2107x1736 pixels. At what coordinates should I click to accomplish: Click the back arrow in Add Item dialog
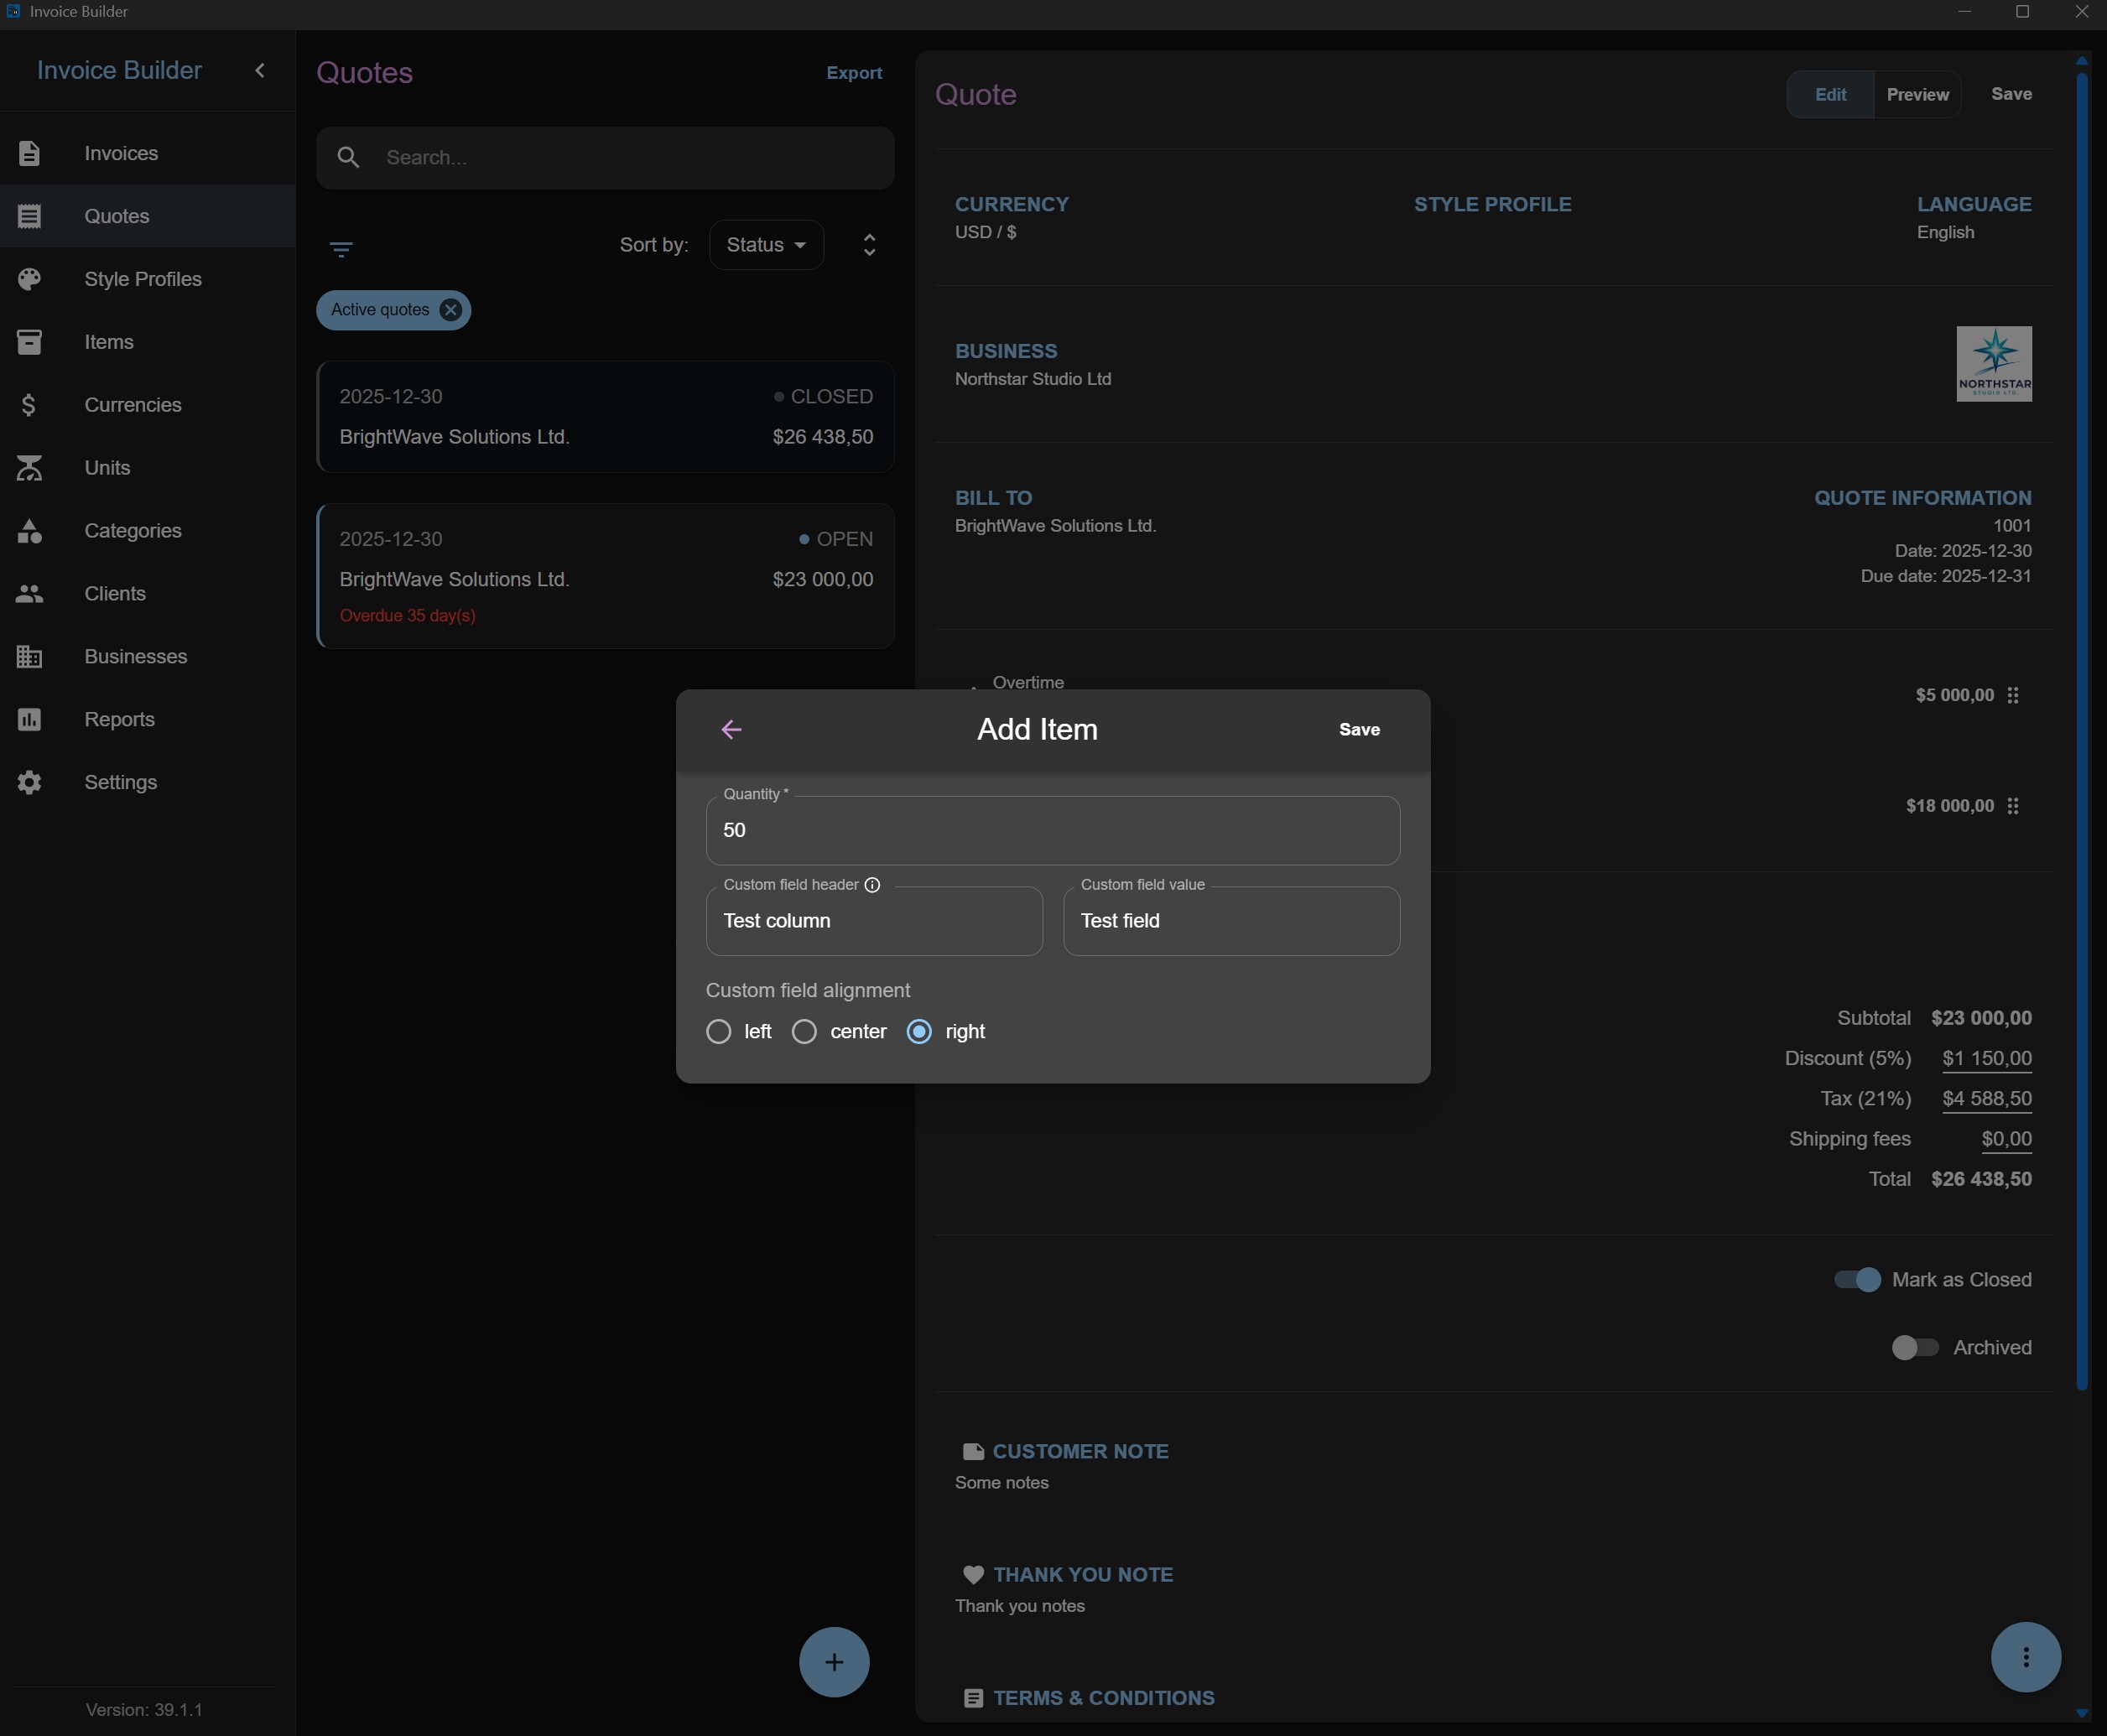coord(731,730)
